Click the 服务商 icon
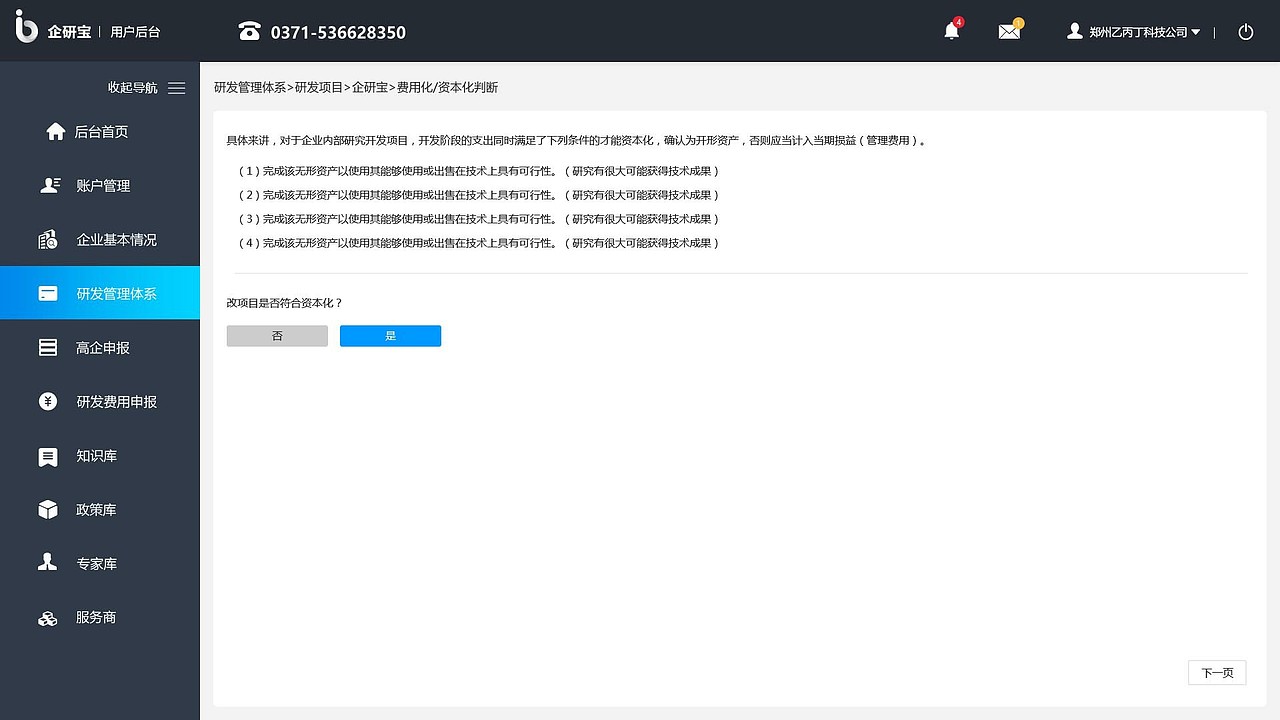The height and width of the screenshot is (720, 1280). click(x=48, y=619)
